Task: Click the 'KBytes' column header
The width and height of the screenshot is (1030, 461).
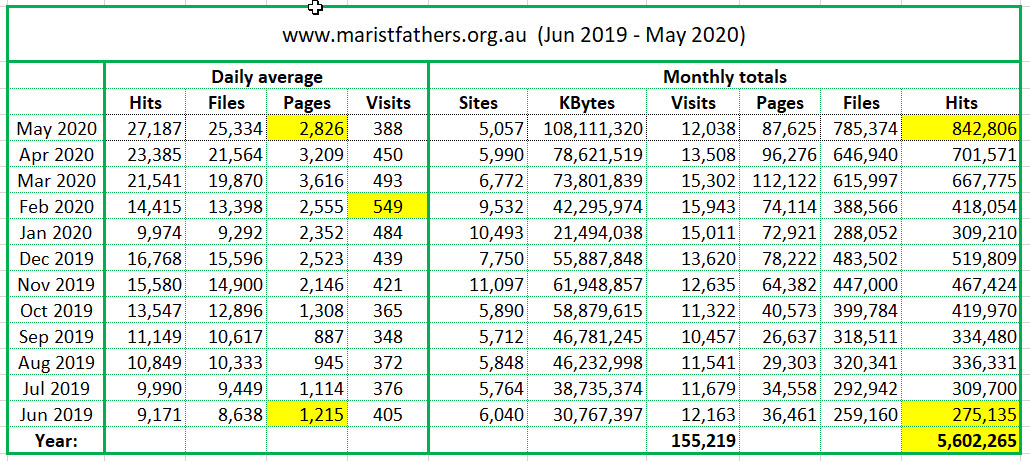Action: tap(587, 103)
